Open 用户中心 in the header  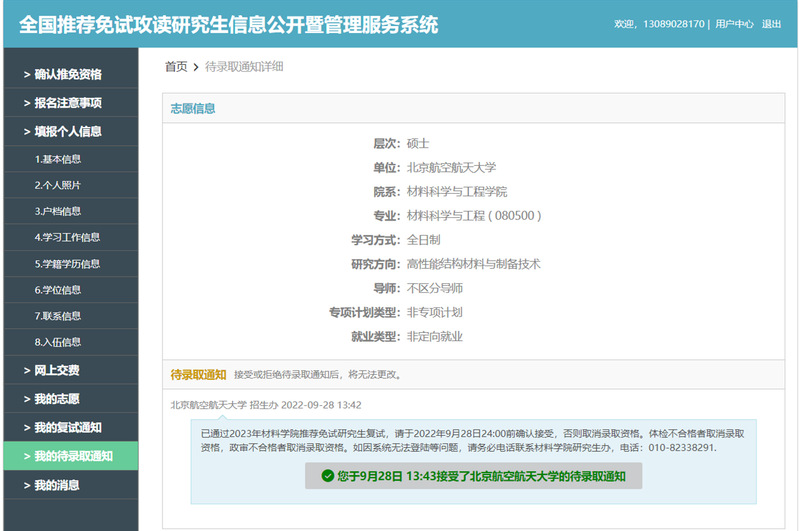point(734,24)
